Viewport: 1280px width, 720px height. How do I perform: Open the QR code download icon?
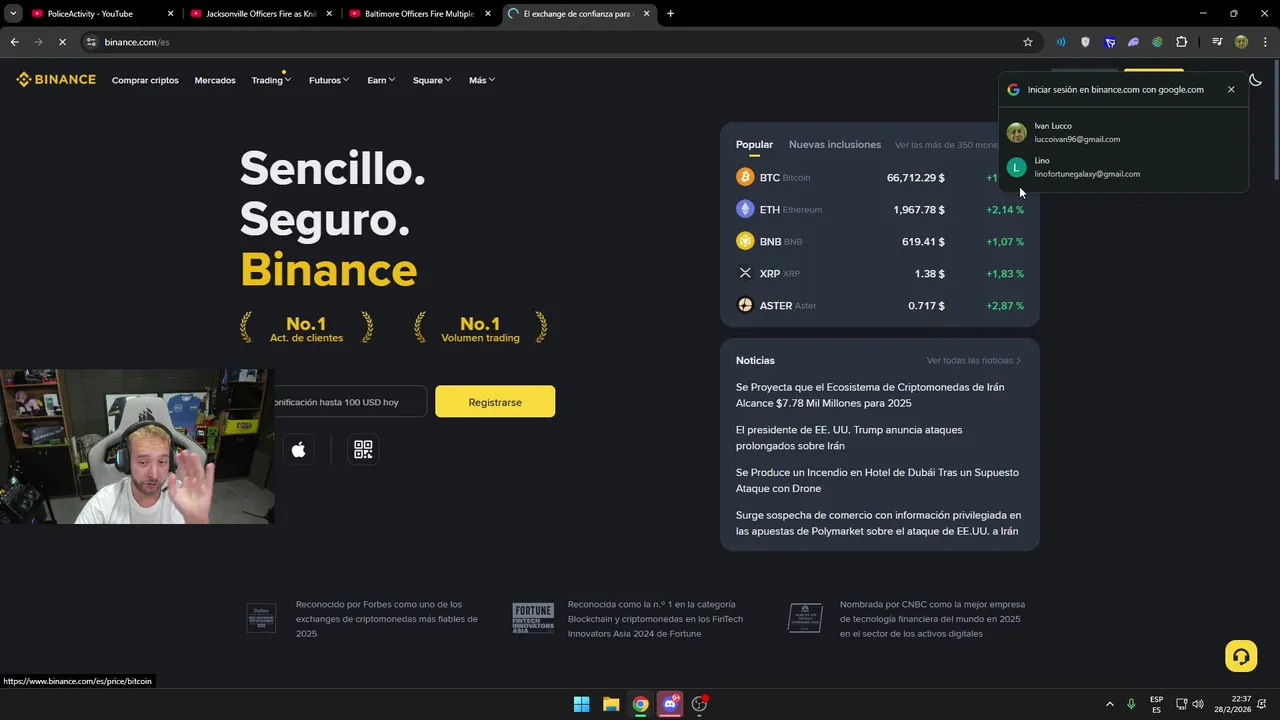[x=363, y=450]
